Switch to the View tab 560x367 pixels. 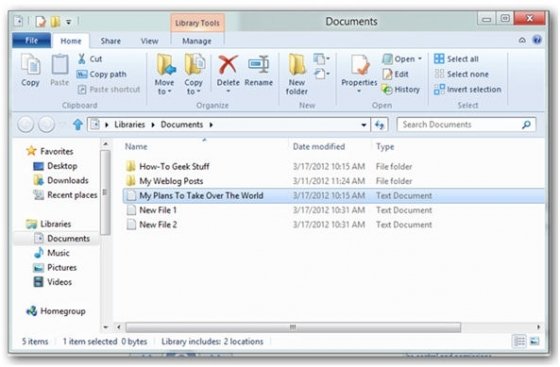(x=149, y=41)
